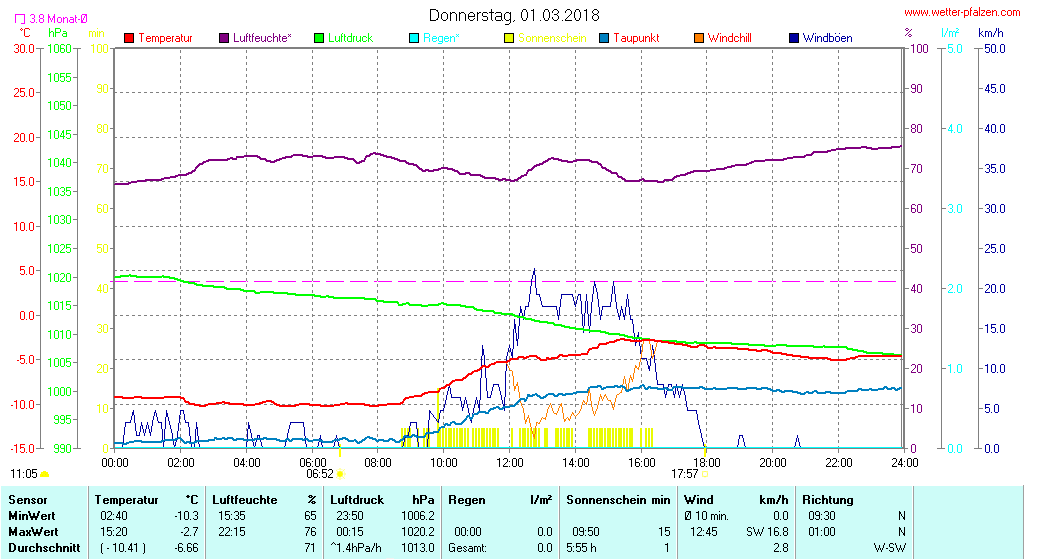The height and width of the screenshot is (559, 1058).
Task: Click the sunrise sun icon at 06:52
Action: click(341, 474)
